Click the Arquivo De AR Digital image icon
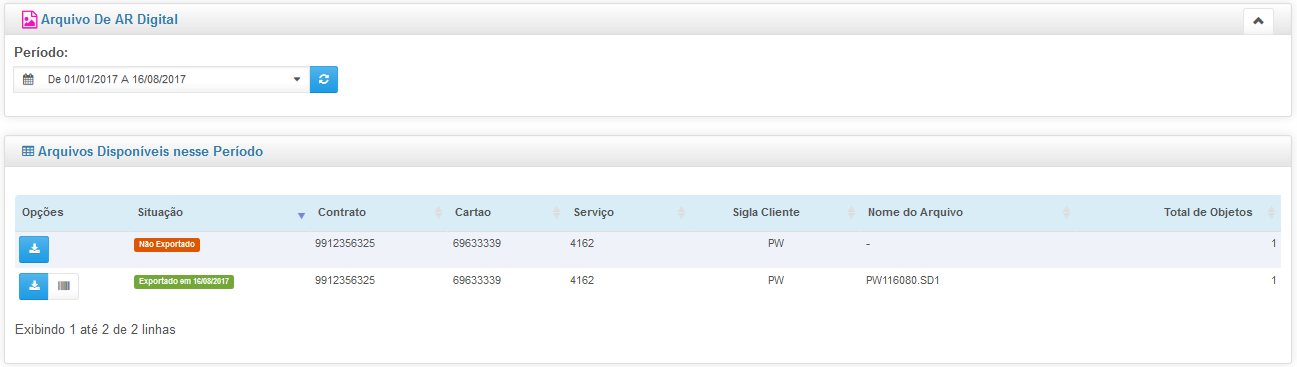Screen dimensions: 1297x367 29,19
